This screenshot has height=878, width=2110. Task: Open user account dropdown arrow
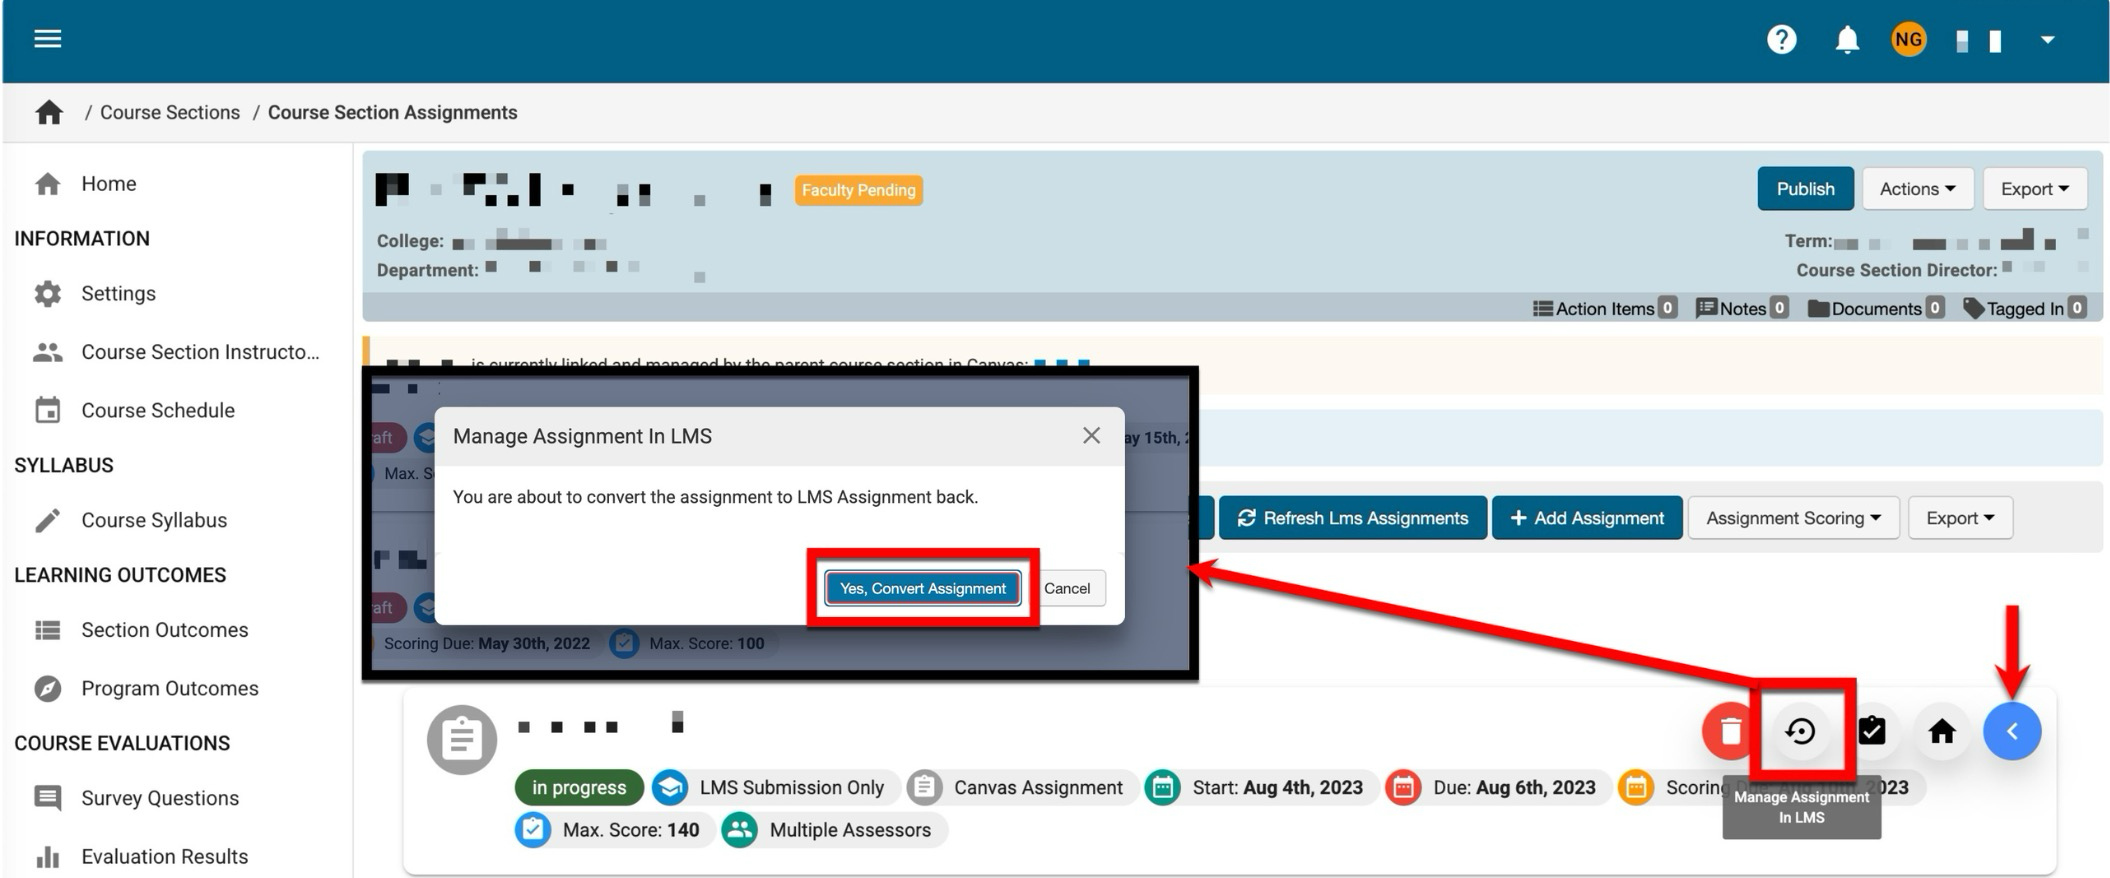point(2047,40)
